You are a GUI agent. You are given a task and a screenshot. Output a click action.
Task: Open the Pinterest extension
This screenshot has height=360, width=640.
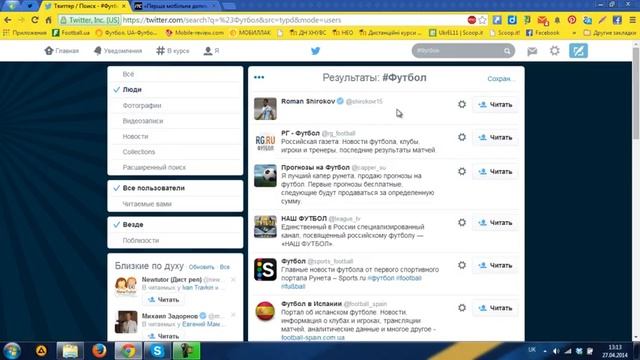click(x=572, y=20)
